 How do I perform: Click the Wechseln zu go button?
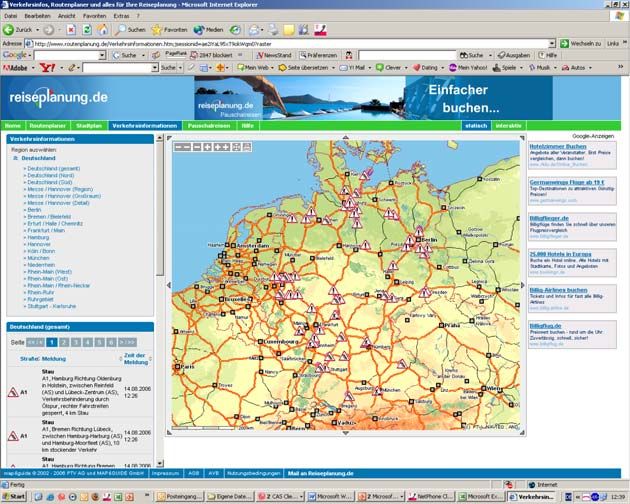tap(581, 43)
